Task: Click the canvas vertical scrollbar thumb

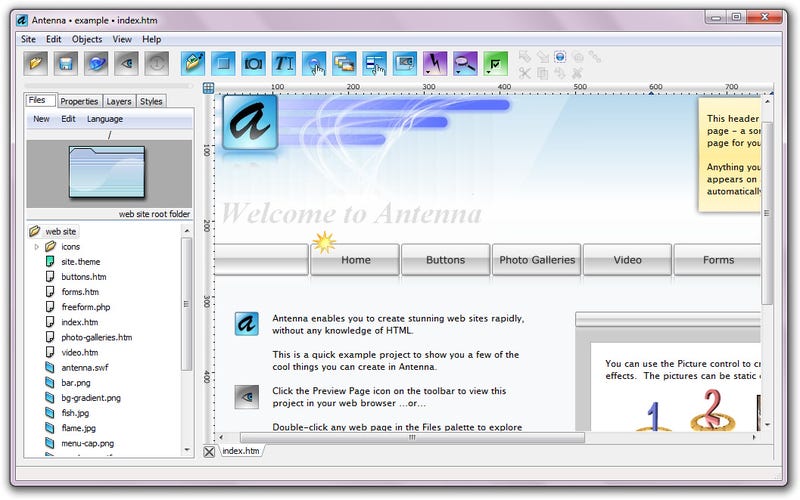Action: 767,213
